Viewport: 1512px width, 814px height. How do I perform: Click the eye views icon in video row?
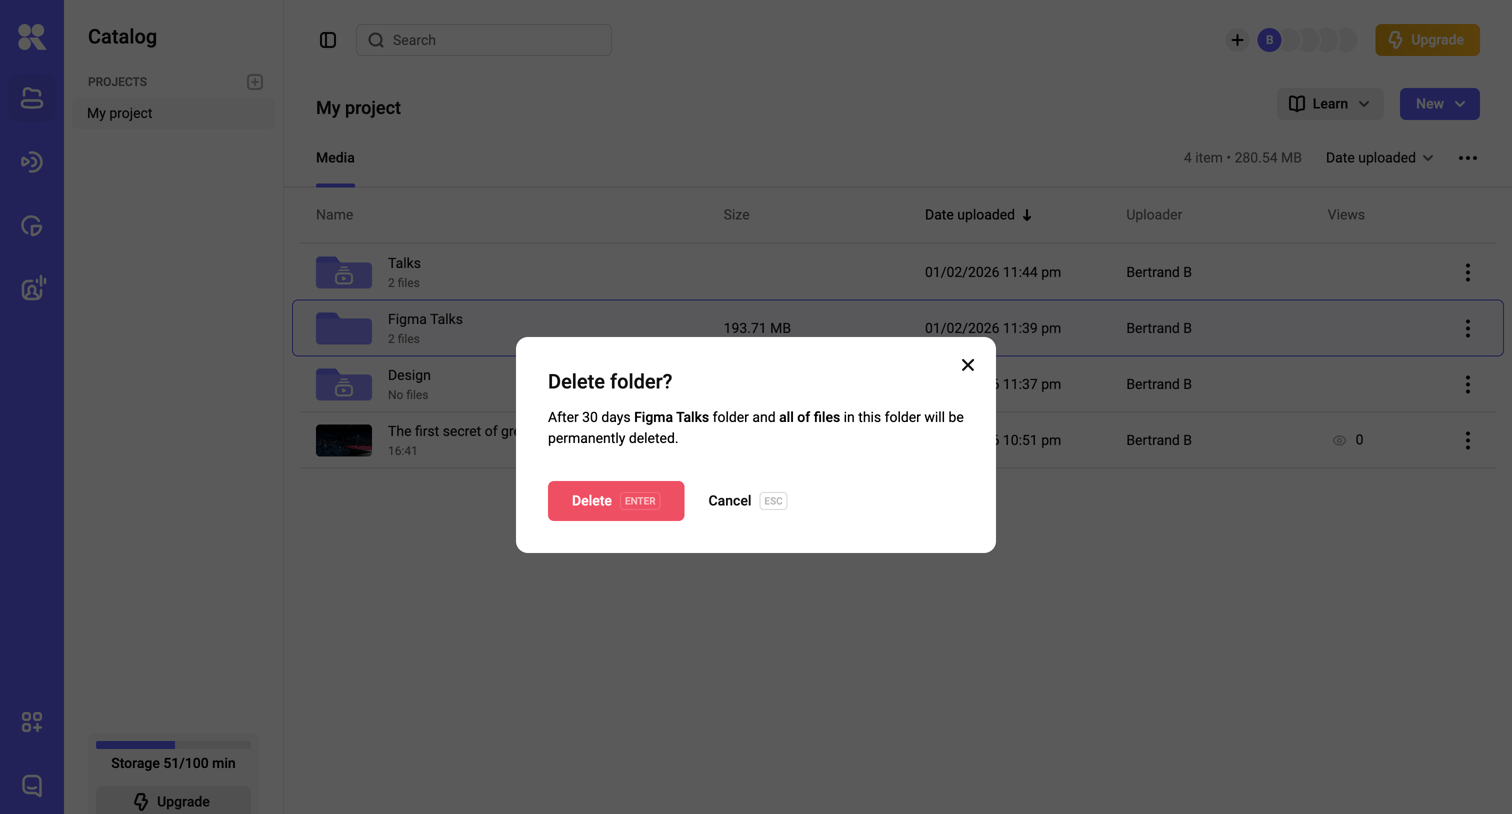[1339, 440]
